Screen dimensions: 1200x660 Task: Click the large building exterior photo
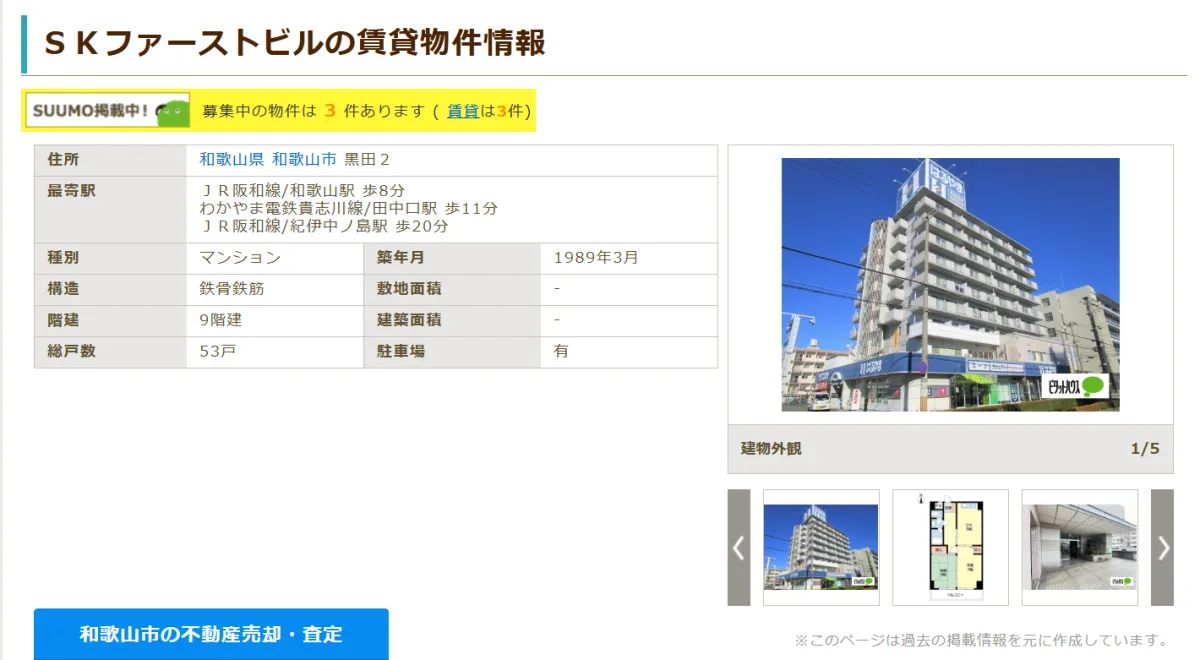[x=950, y=284]
